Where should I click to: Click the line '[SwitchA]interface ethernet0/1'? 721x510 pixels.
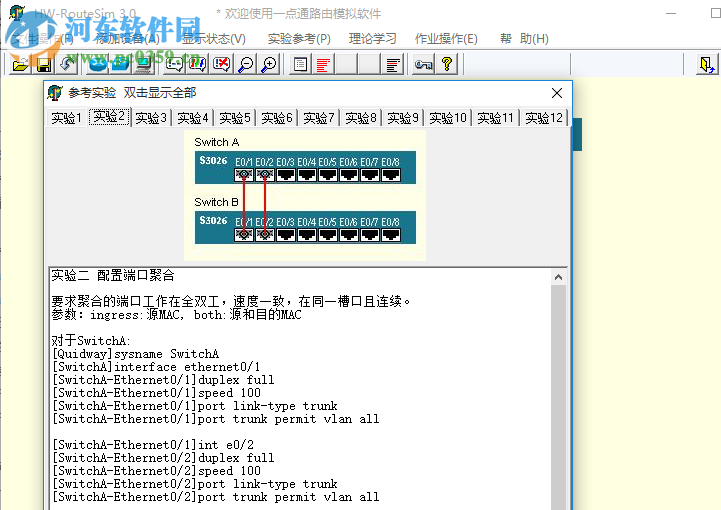click(156, 367)
